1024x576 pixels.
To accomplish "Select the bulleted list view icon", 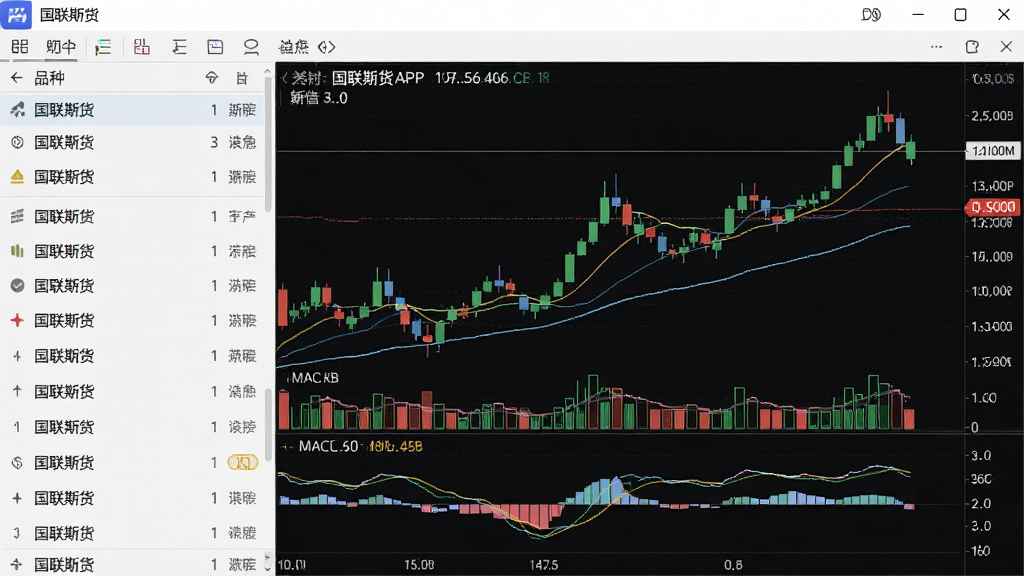I will [x=103, y=46].
